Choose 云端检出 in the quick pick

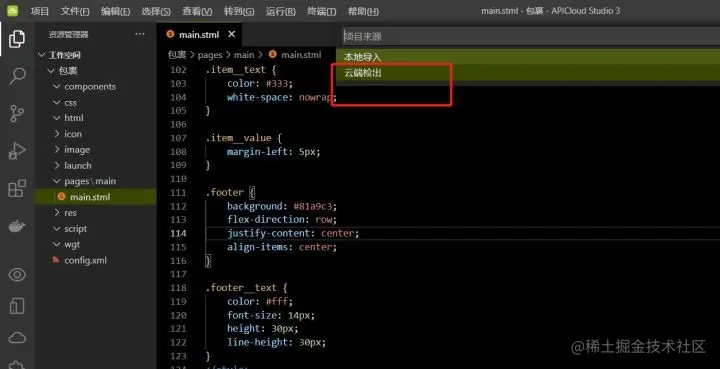click(528, 73)
